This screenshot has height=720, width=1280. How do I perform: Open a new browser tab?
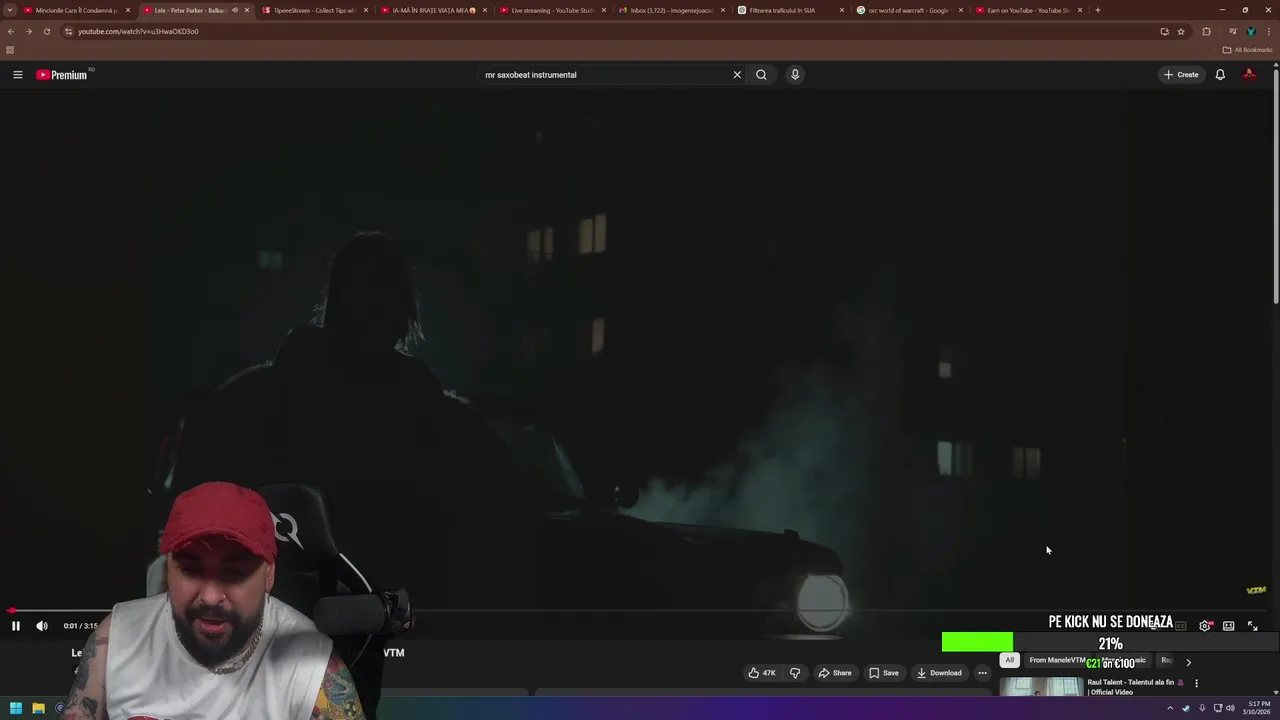pyautogui.click(x=1097, y=10)
